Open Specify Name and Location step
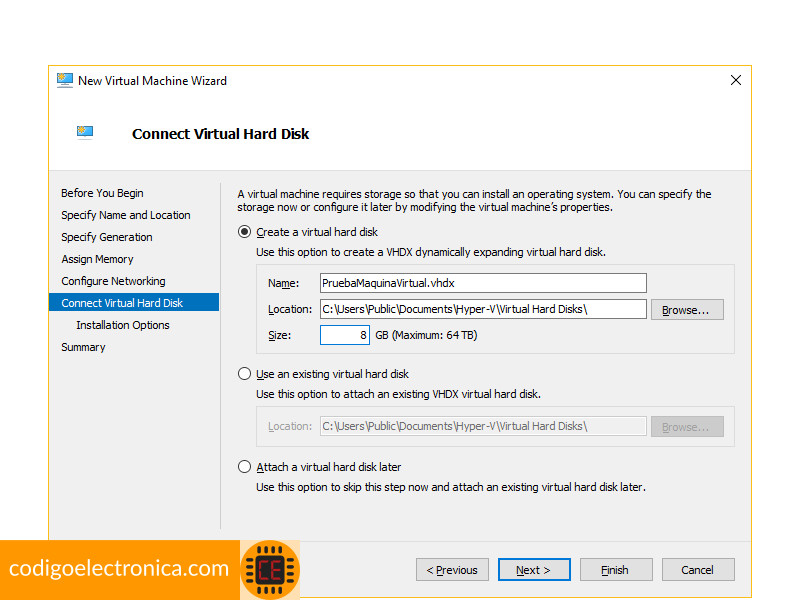The width and height of the screenshot is (800, 600). [x=126, y=215]
